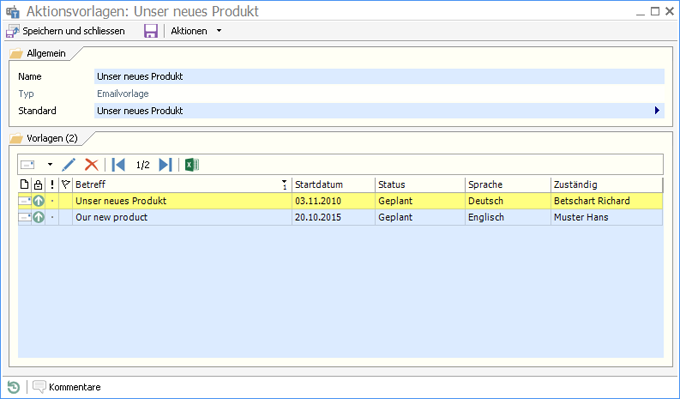Sort by Startdatum column header

point(333,185)
